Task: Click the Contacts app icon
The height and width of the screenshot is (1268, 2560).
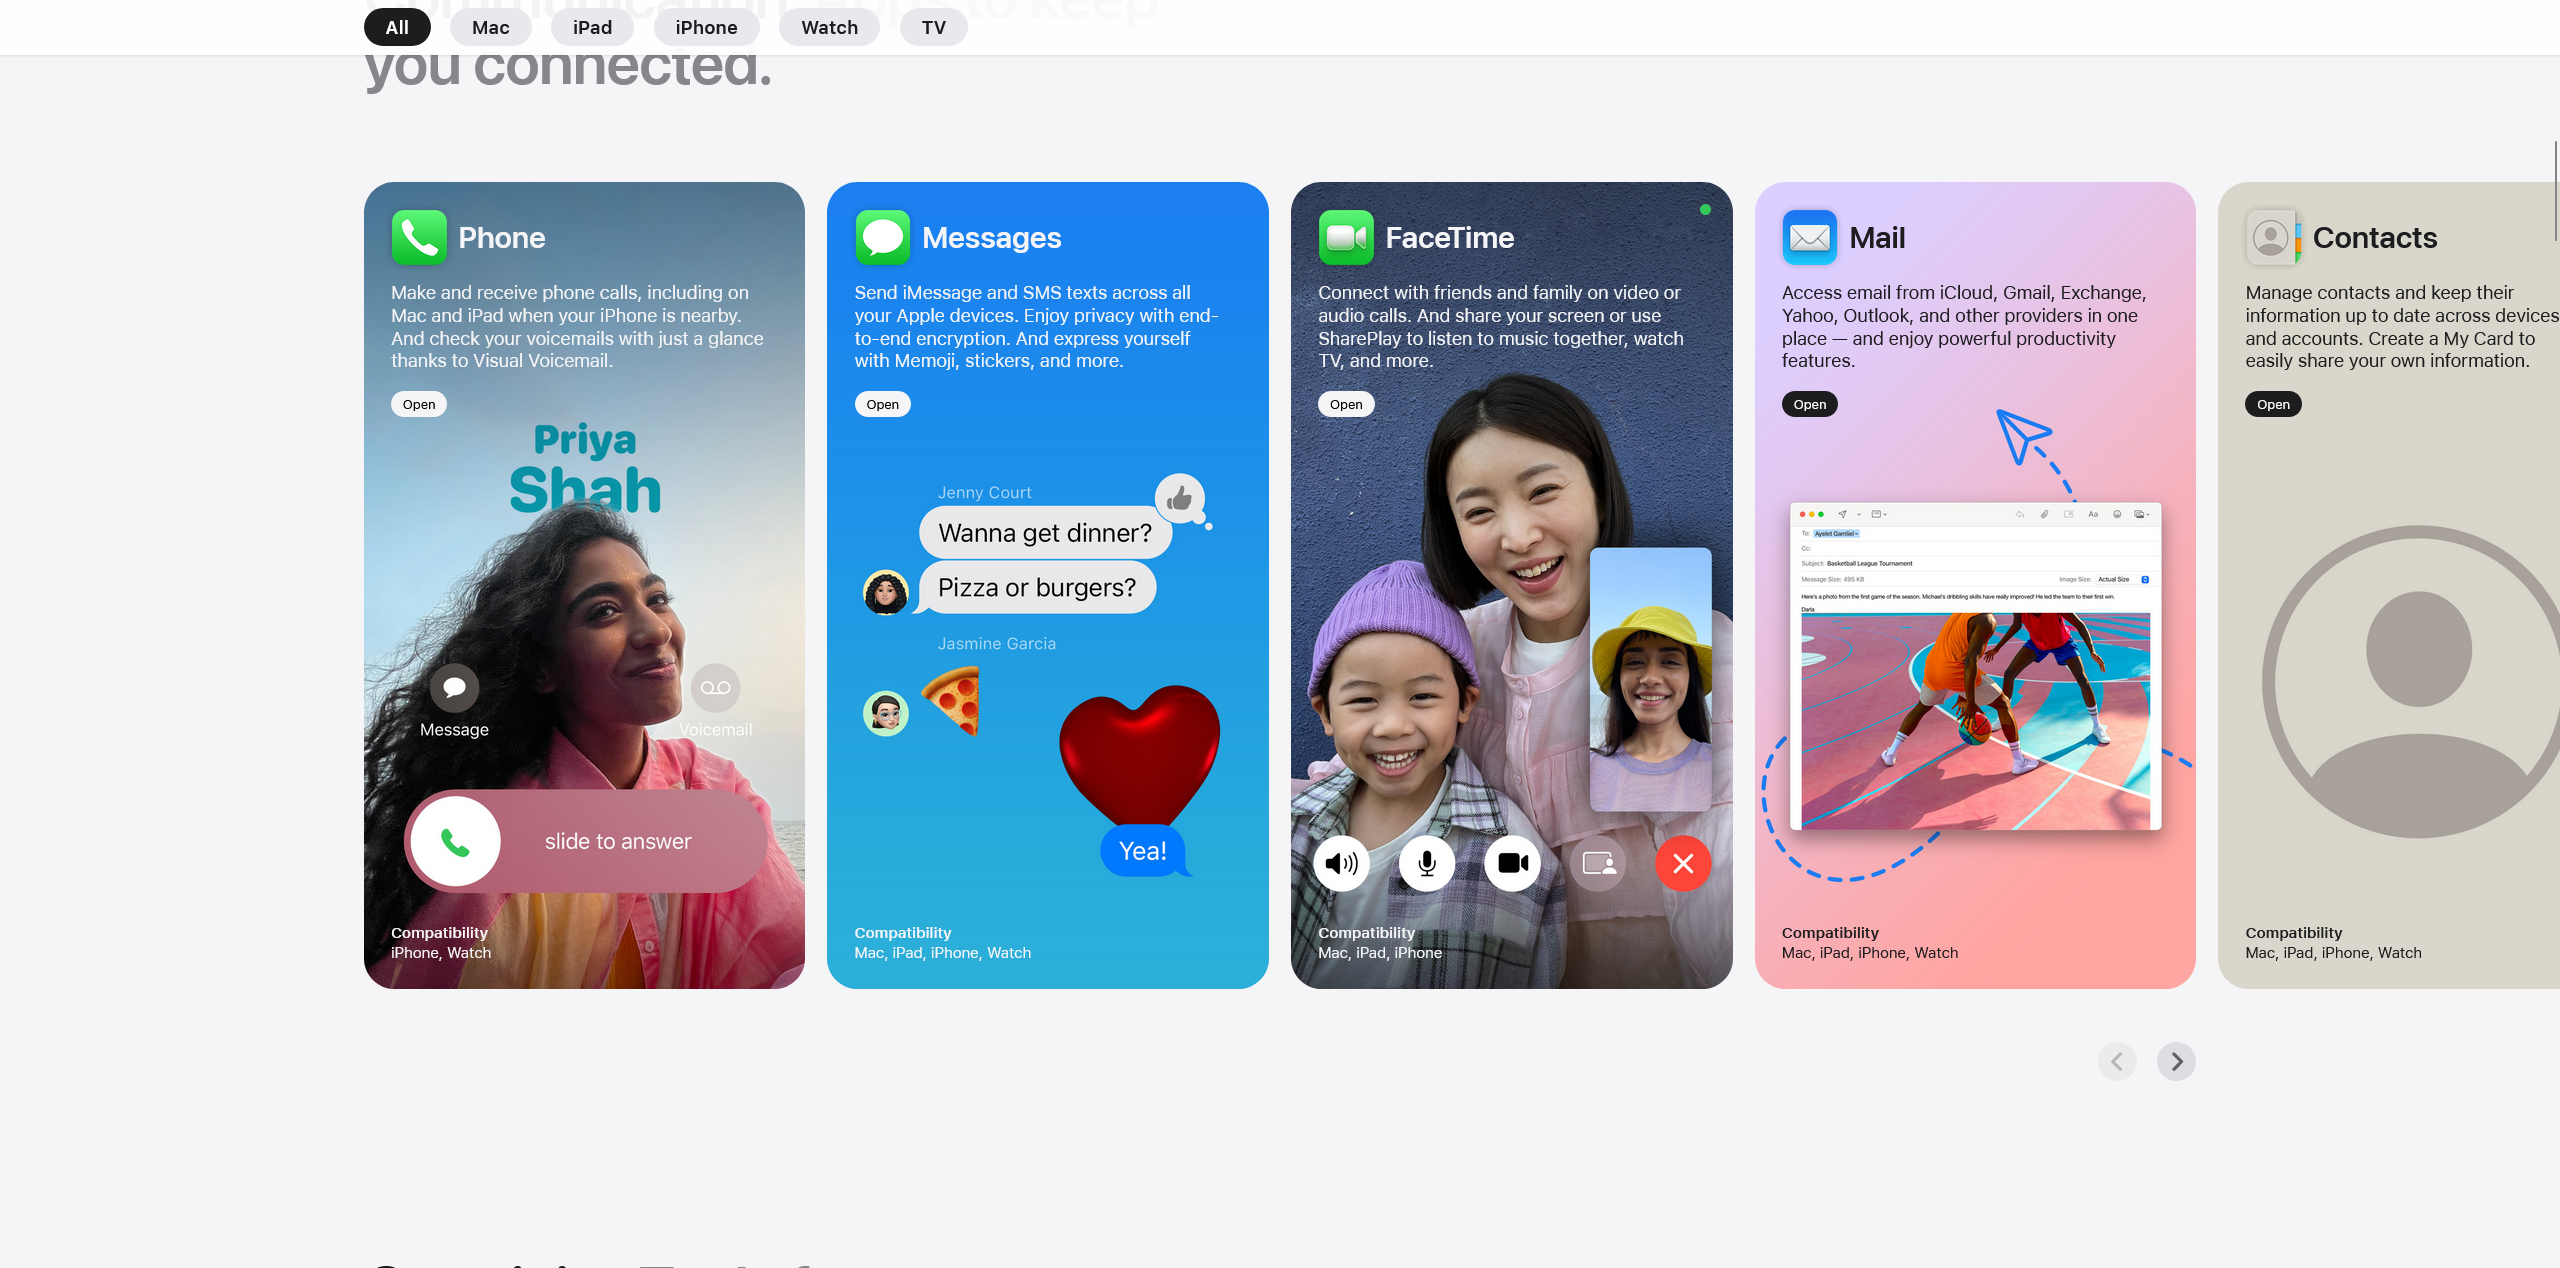Action: pos(2272,237)
